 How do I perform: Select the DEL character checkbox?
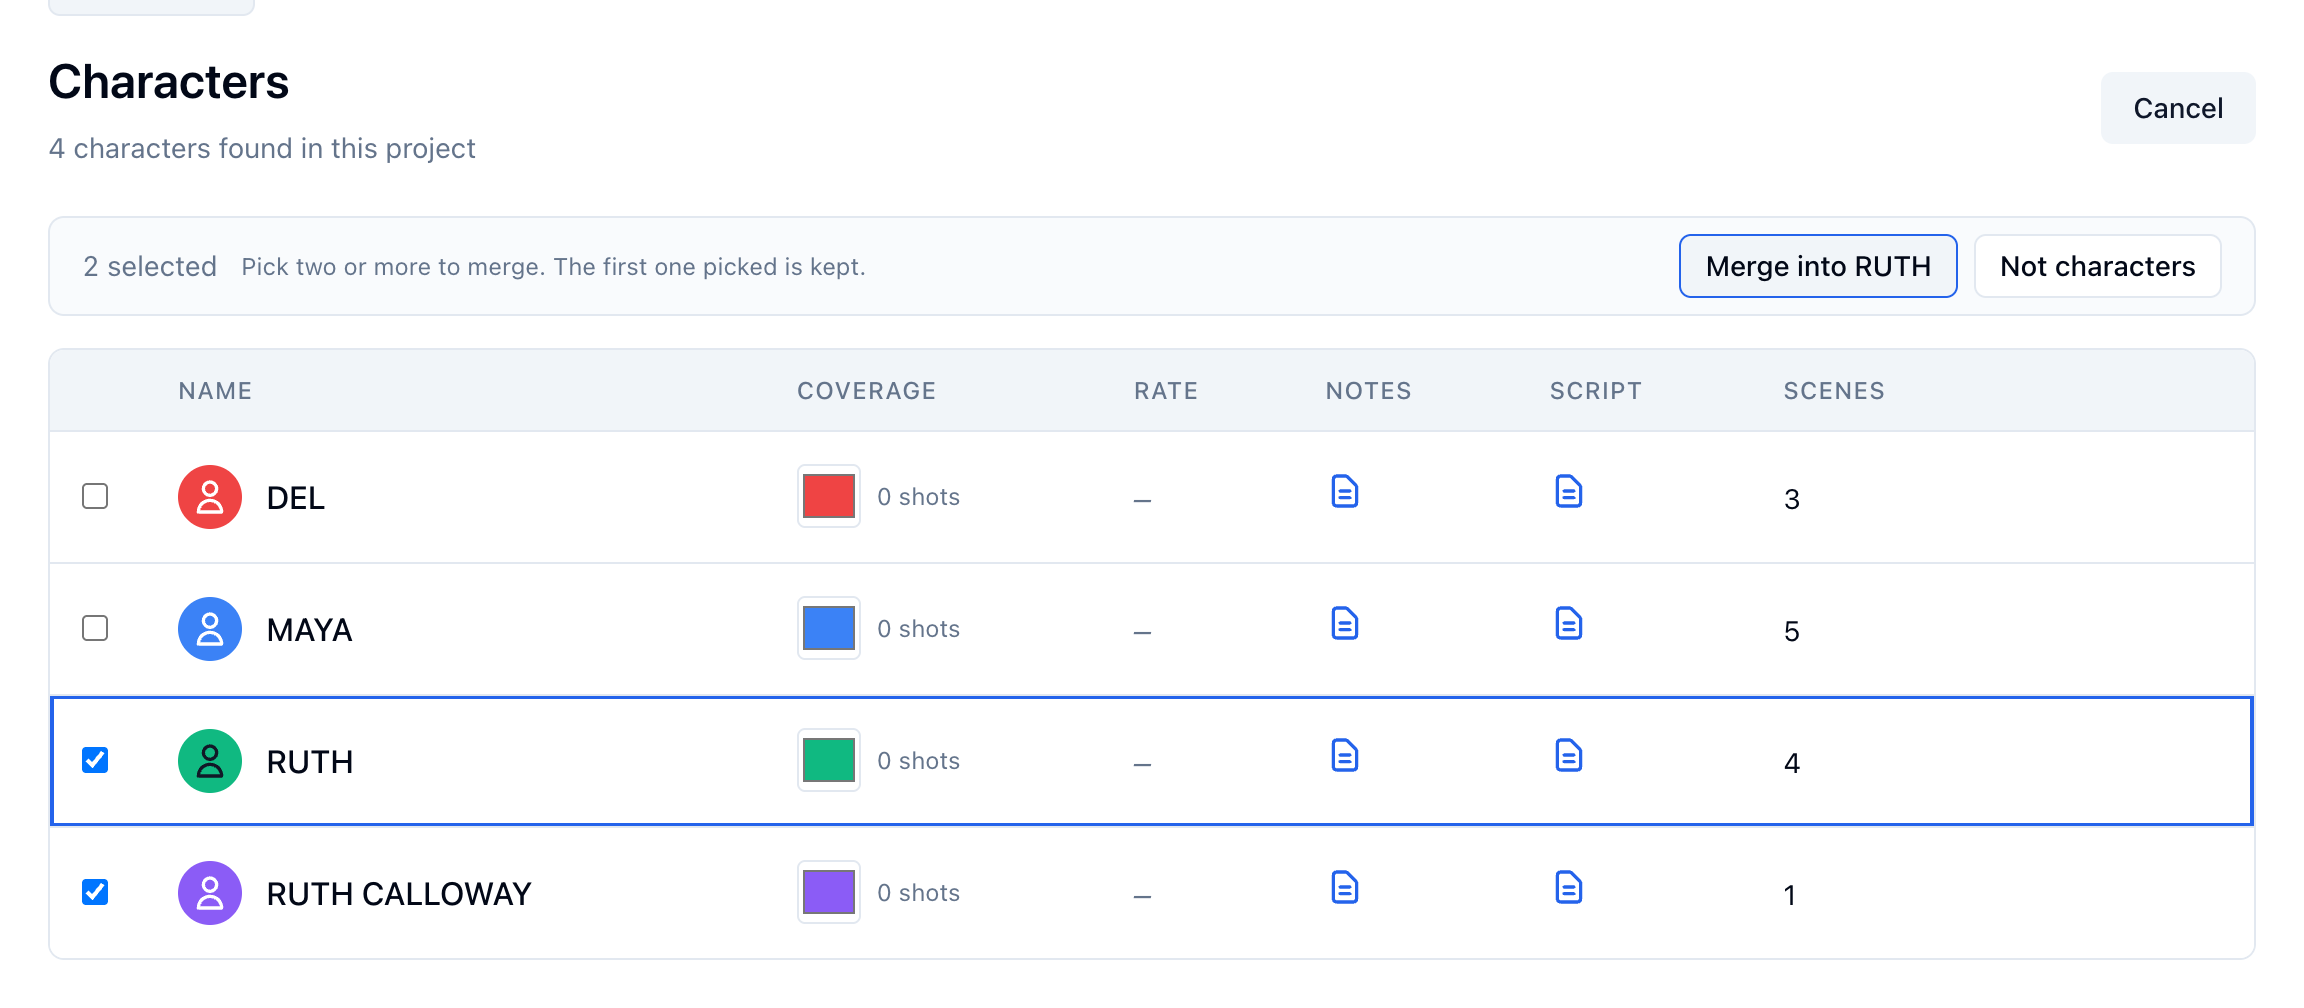point(95,496)
